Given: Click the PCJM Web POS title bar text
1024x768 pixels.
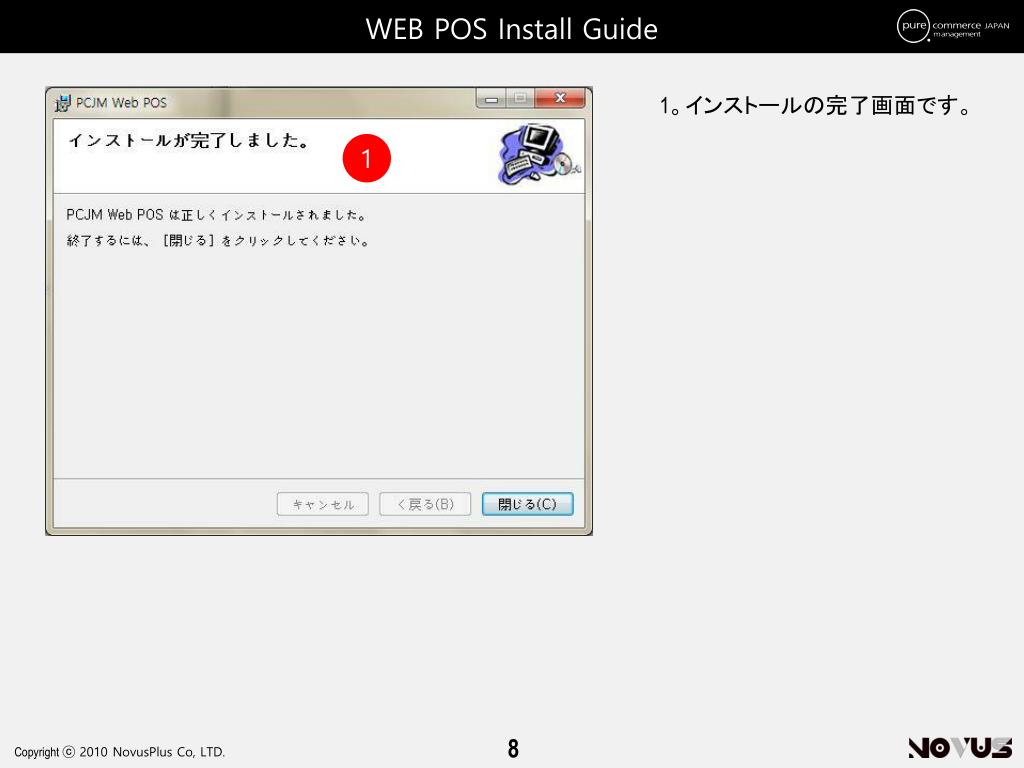Looking at the screenshot, I should [121, 103].
